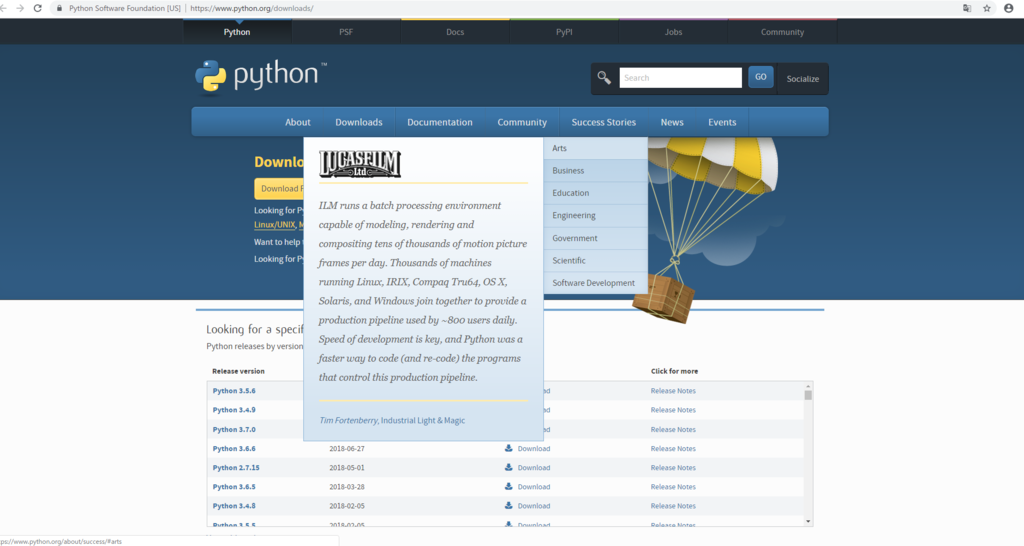Click the browser address bar URL
This screenshot has height=546, width=1024.
click(x=252, y=8)
